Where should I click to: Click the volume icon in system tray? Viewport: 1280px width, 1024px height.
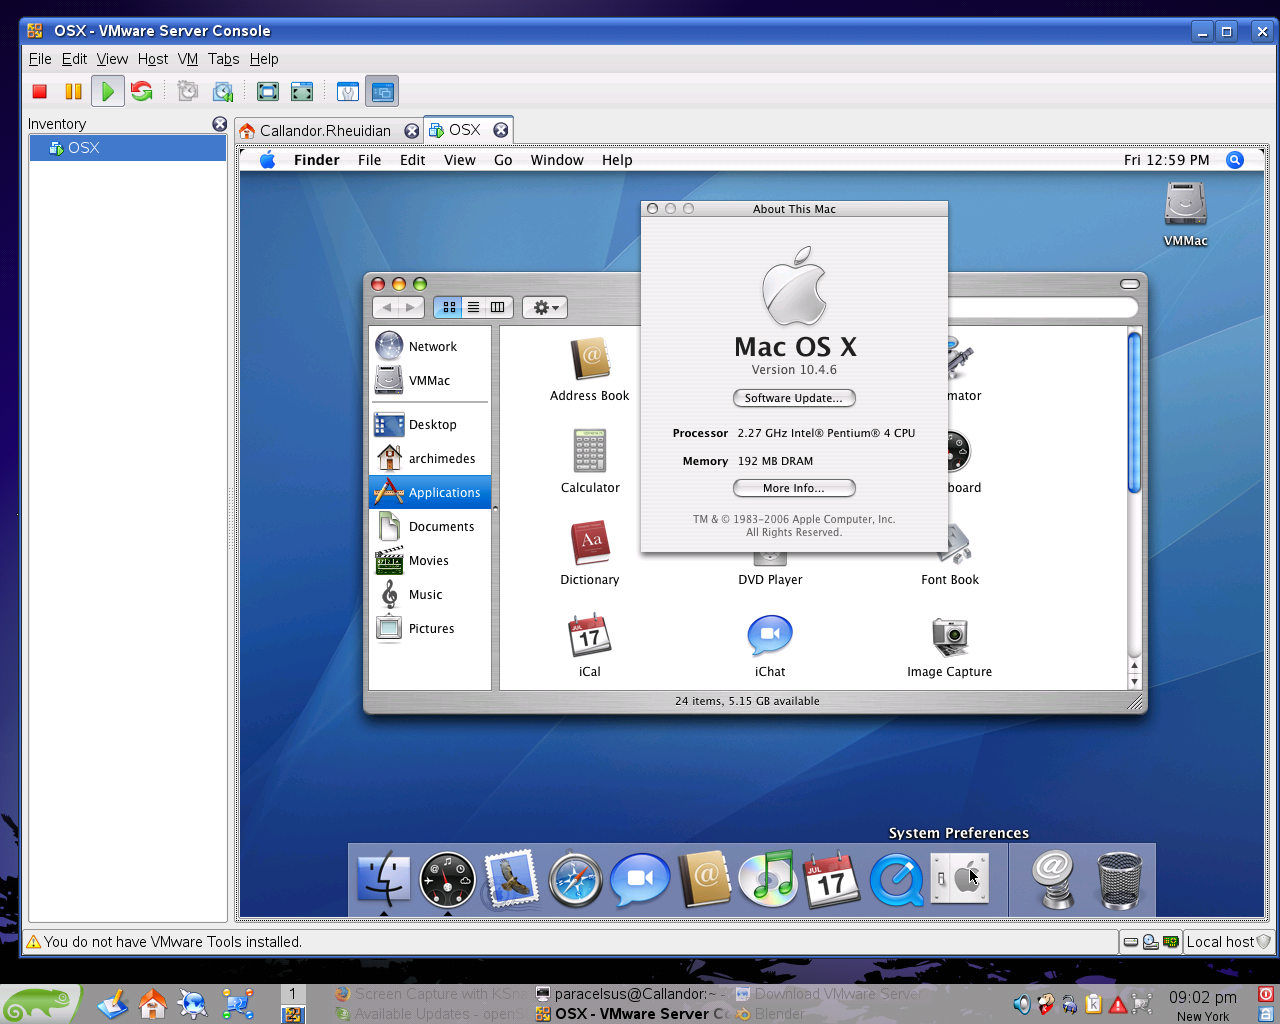[x=1021, y=1004]
